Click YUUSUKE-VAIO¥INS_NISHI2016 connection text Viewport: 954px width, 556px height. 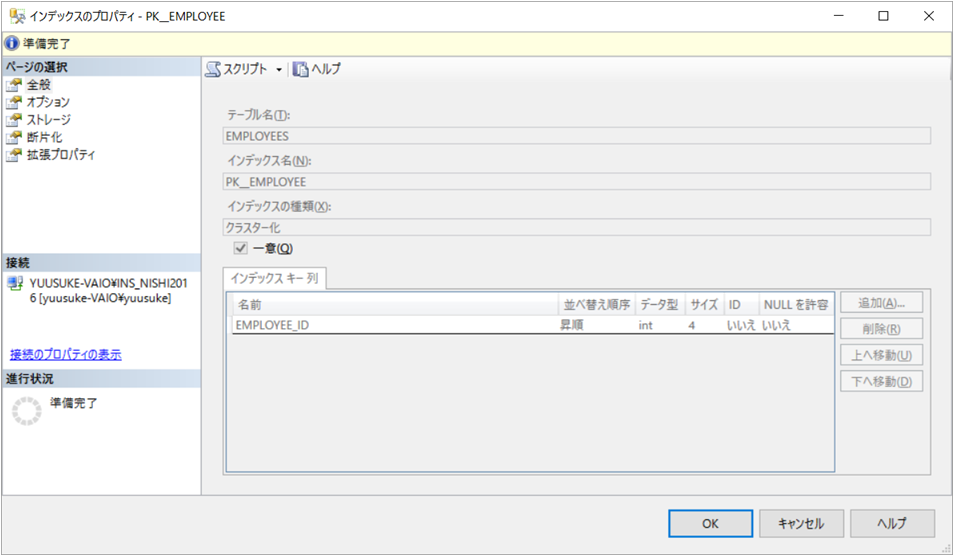point(109,291)
